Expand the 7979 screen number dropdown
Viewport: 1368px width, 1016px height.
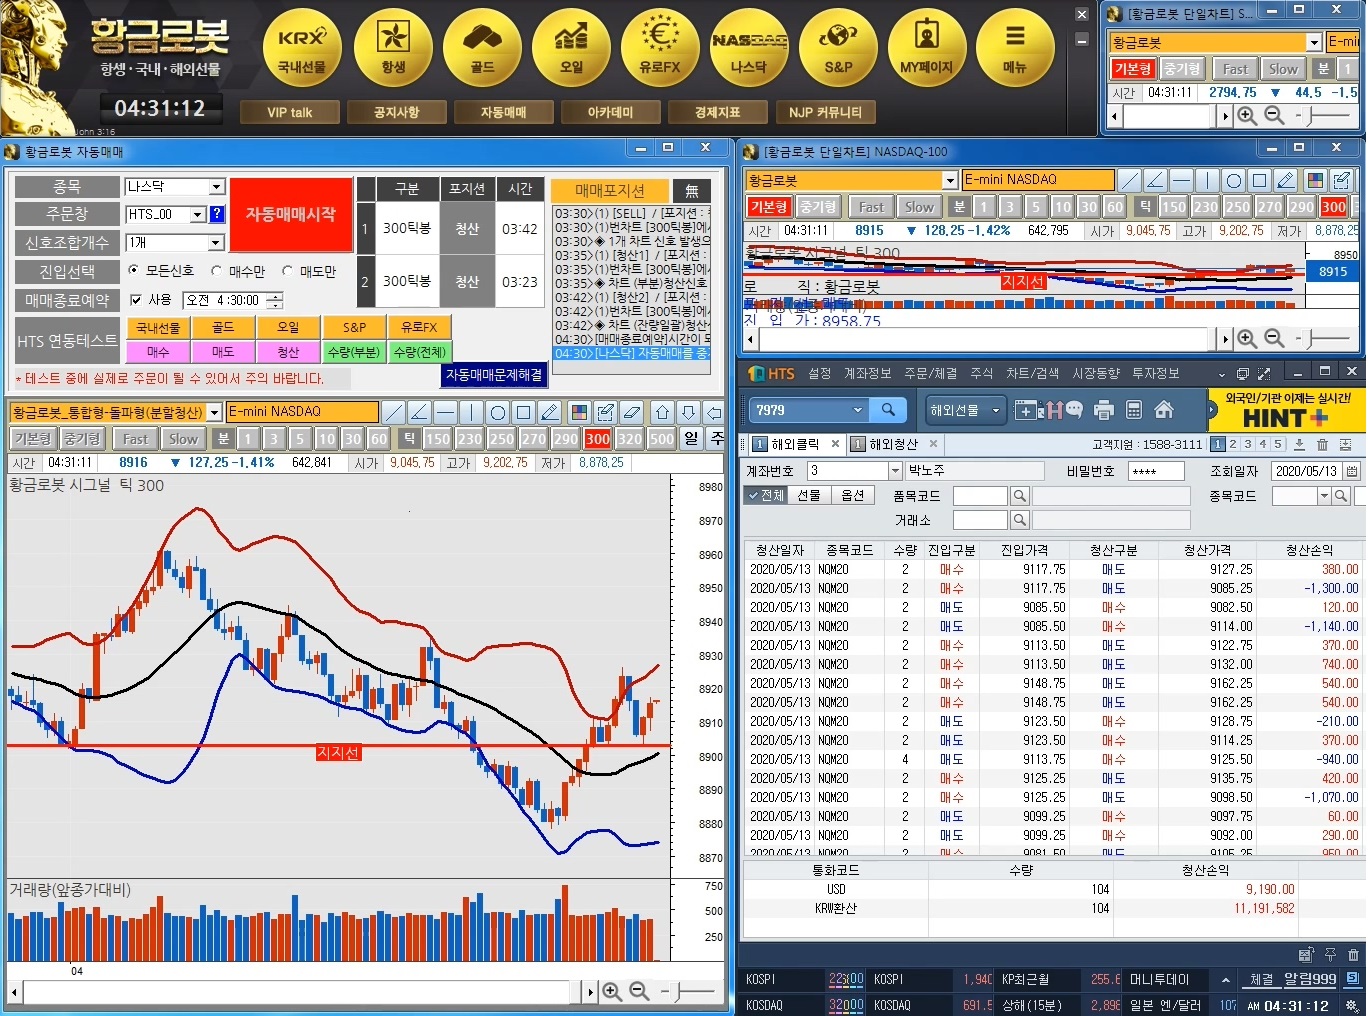tap(857, 410)
